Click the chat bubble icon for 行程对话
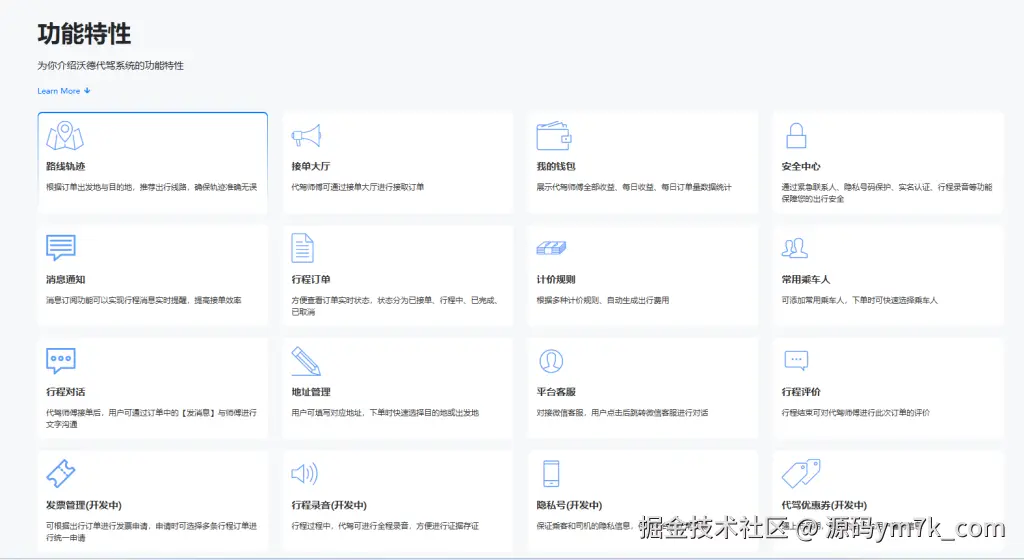This screenshot has width=1024, height=560. point(61,360)
